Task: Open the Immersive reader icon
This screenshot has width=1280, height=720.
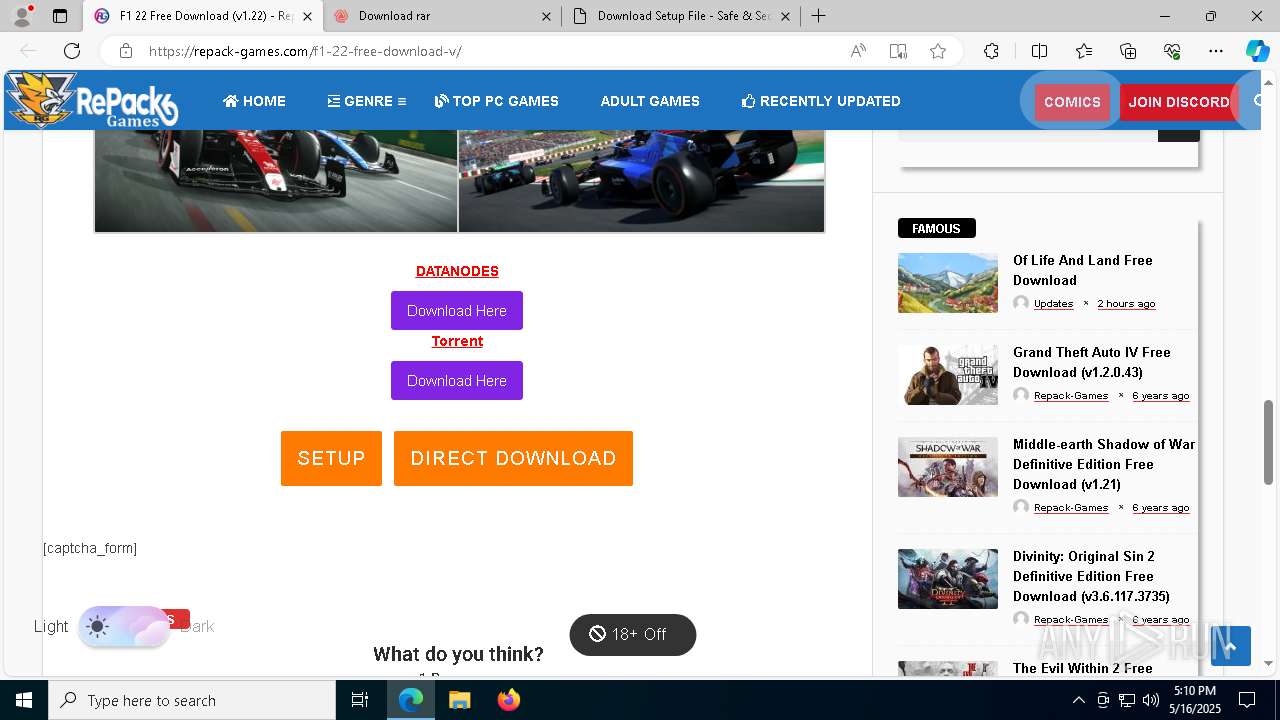Action: [898, 51]
